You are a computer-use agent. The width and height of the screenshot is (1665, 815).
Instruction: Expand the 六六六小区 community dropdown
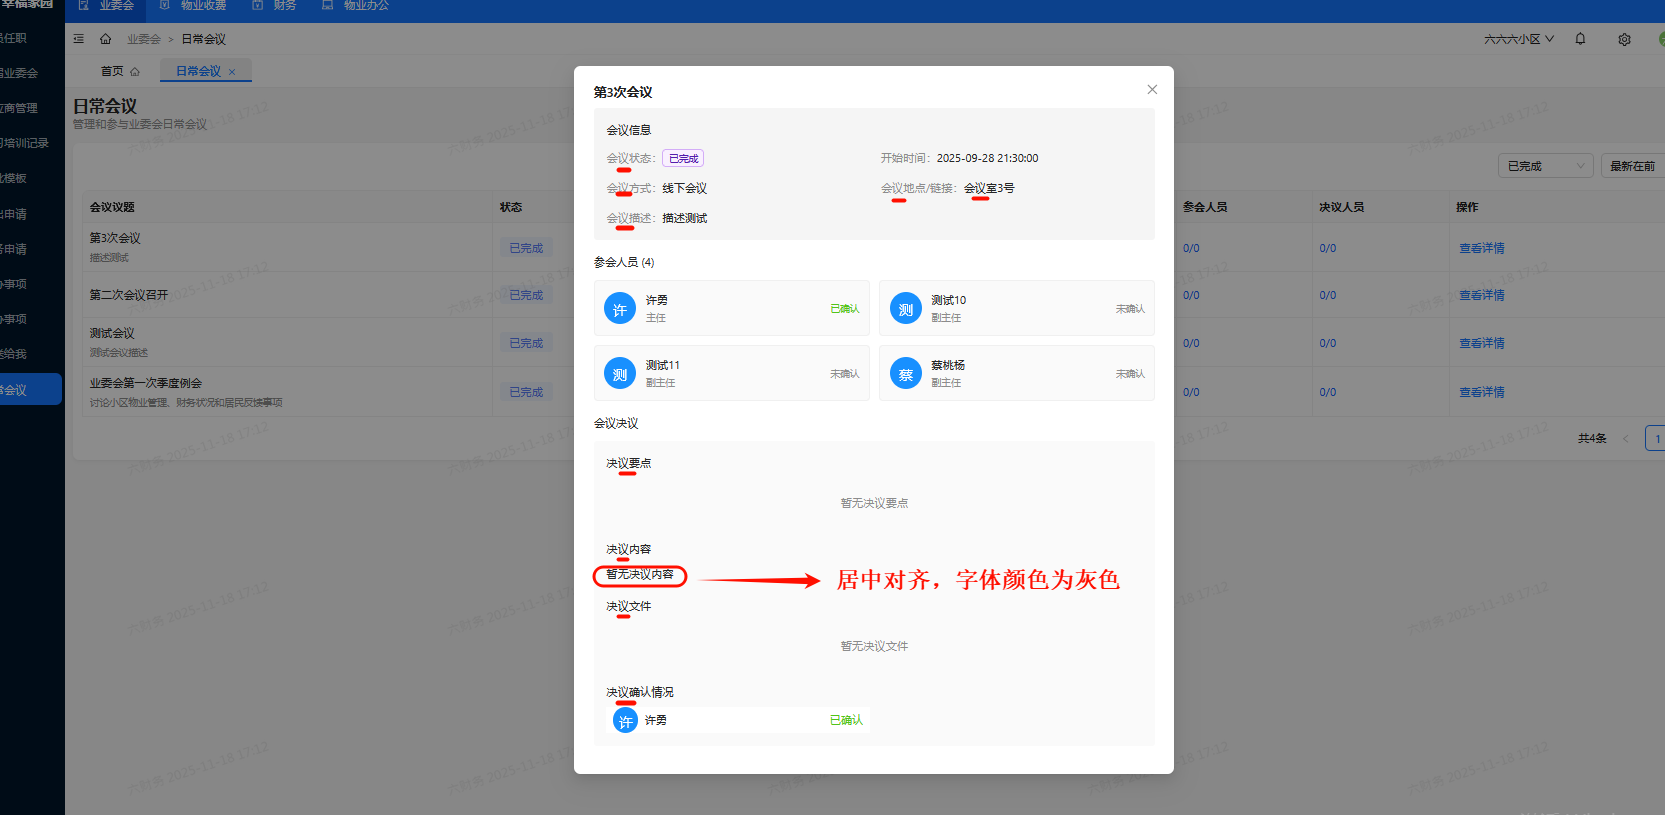pyautogui.click(x=1518, y=39)
